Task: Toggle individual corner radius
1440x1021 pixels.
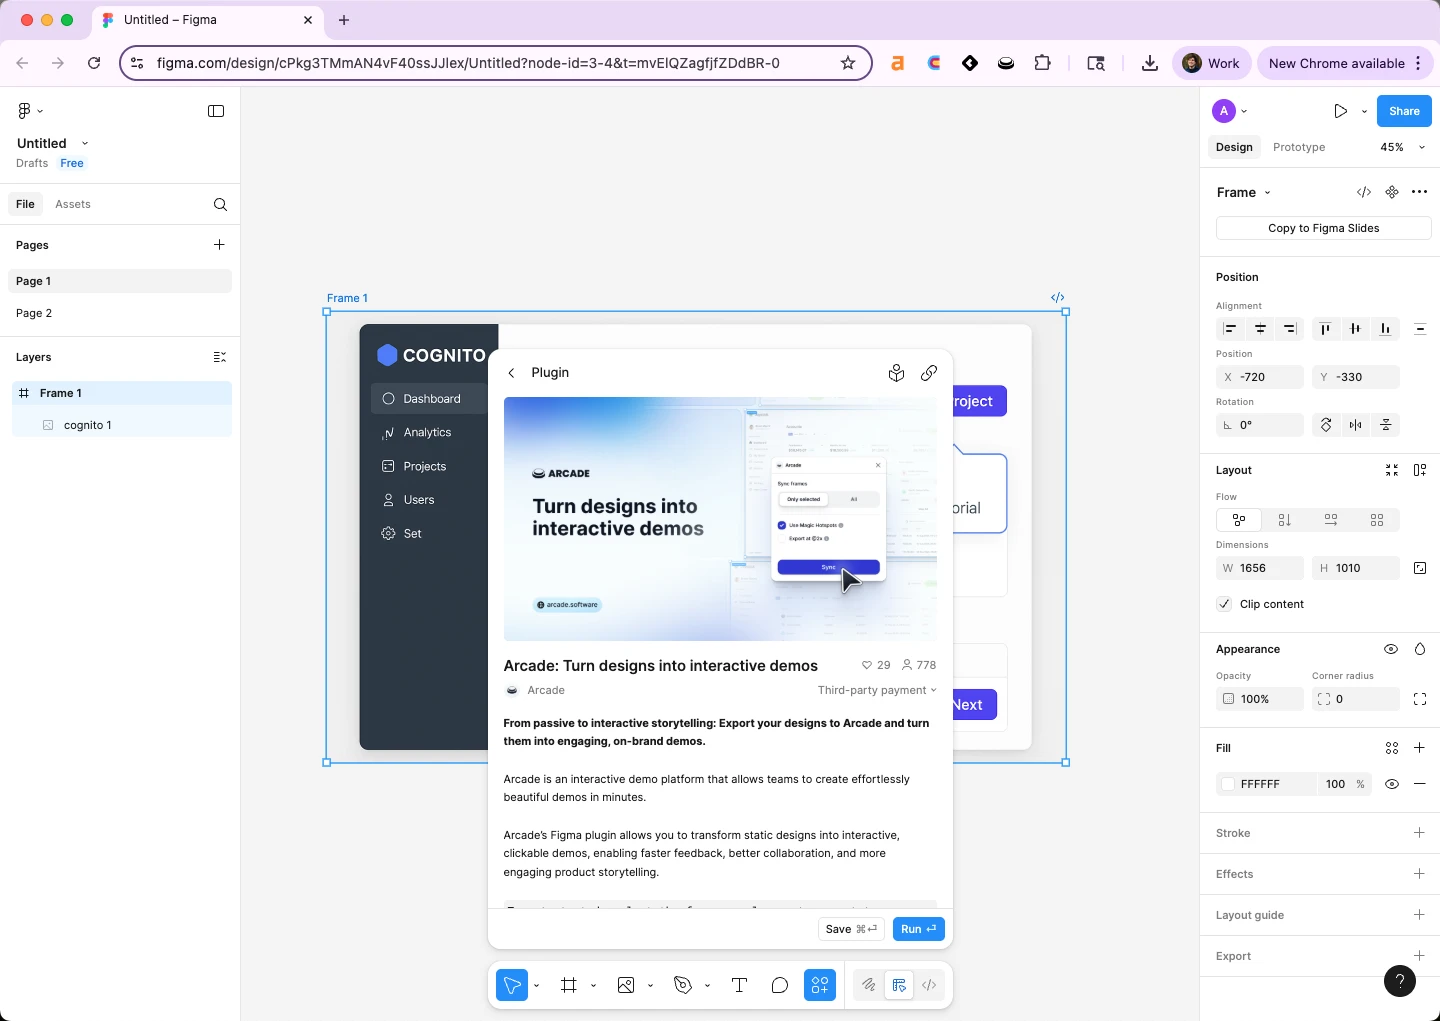Action: (1420, 699)
